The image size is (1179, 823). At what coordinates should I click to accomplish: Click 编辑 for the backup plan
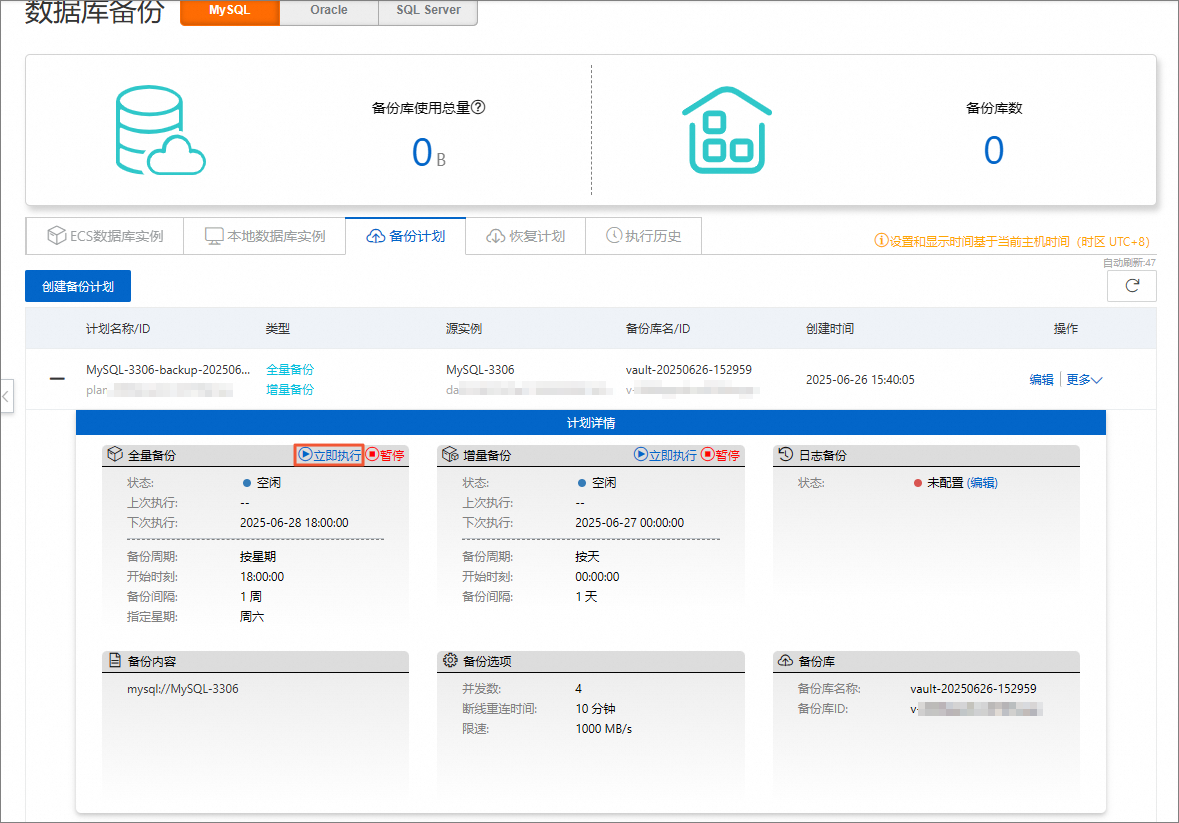[x=1041, y=380]
